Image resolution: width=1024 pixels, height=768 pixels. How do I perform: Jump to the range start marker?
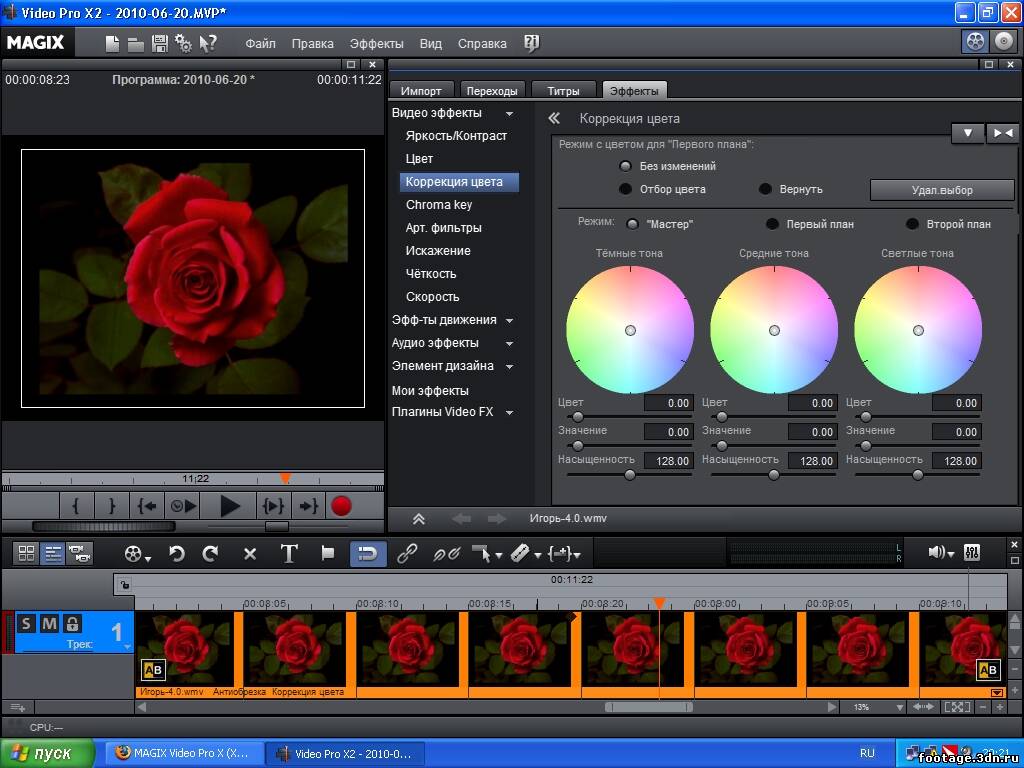pos(147,506)
